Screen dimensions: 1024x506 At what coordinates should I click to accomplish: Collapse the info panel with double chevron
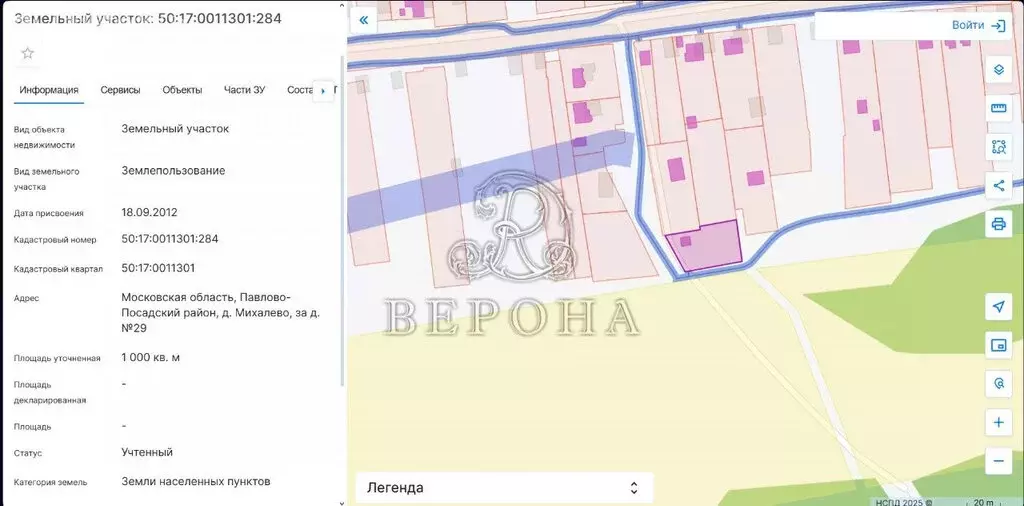[364, 20]
